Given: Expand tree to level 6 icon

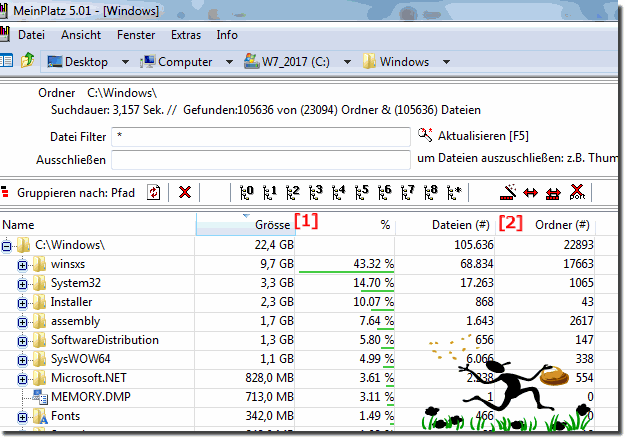Looking at the screenshot, I should pyautogui.click(x=384, y=192).
